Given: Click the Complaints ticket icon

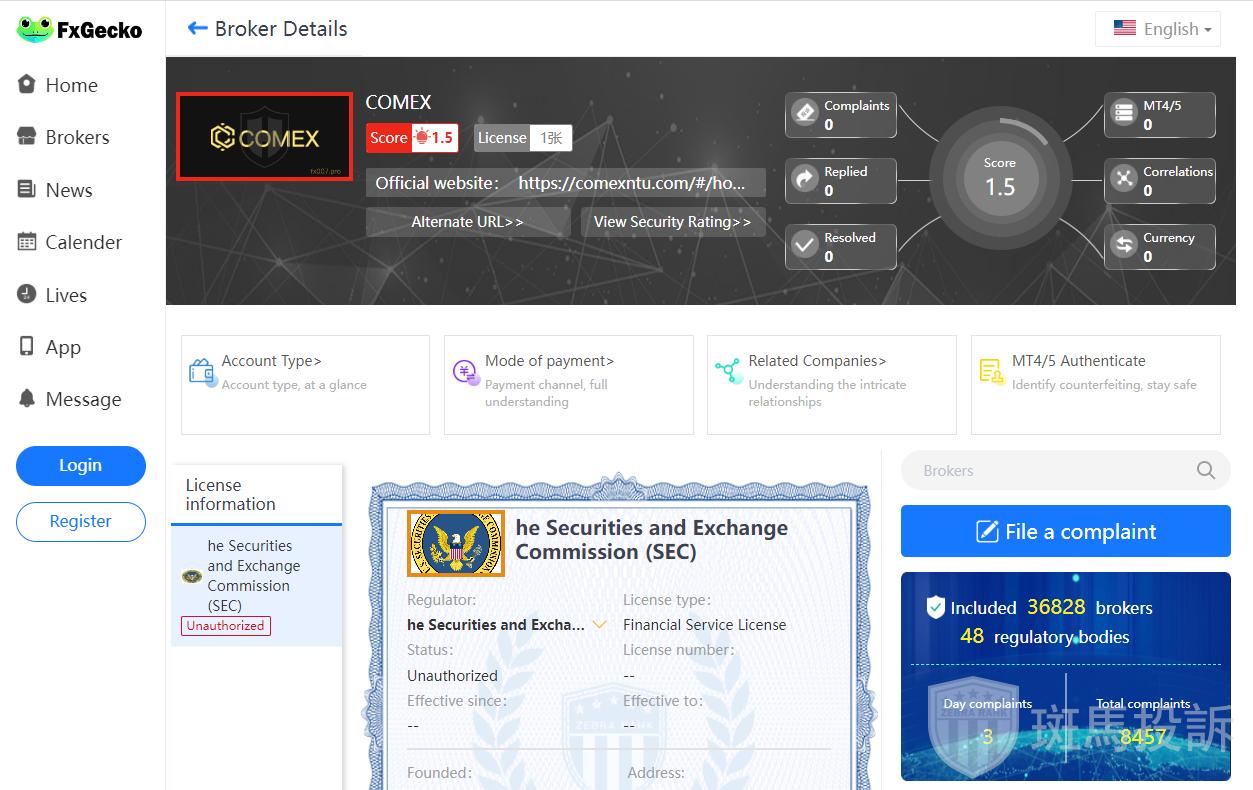Looking at the screenshot, I should (805, 114).
